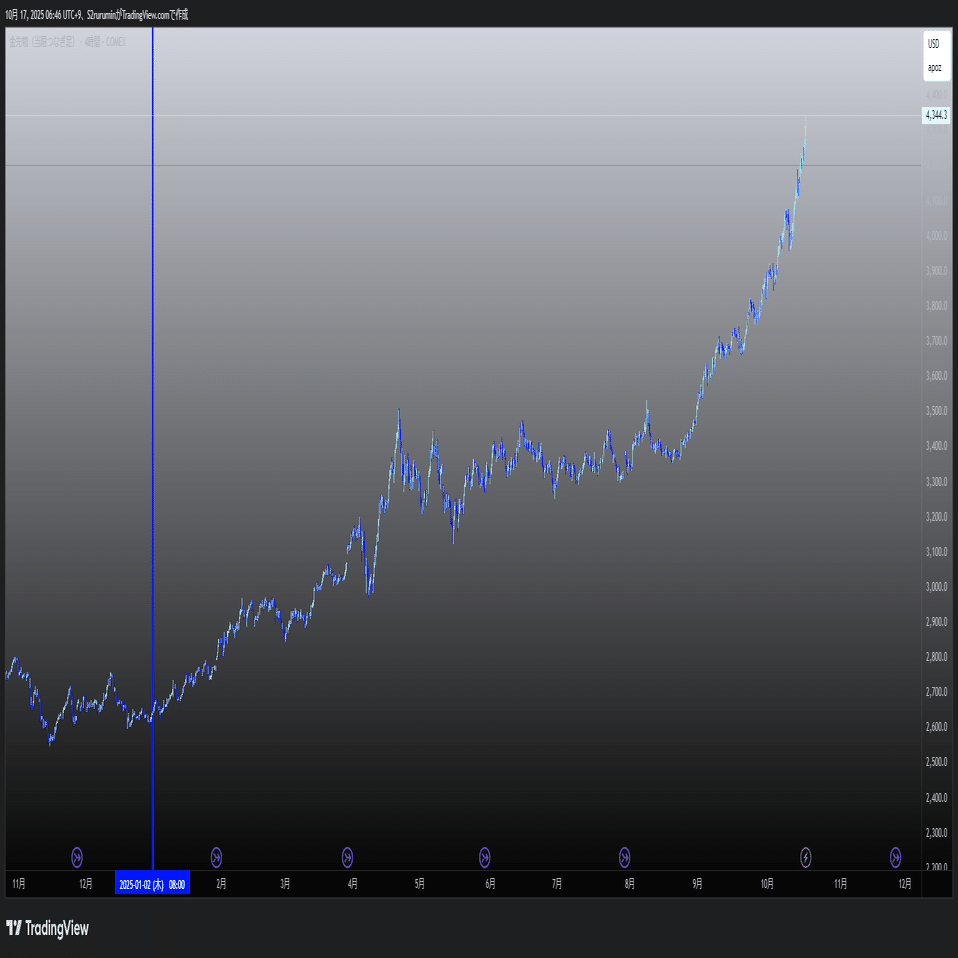Image resolution: width=958 pixels, height=958 pixels.
Task: Click the 2,600.0 price axis label
Action: [937, 727]
